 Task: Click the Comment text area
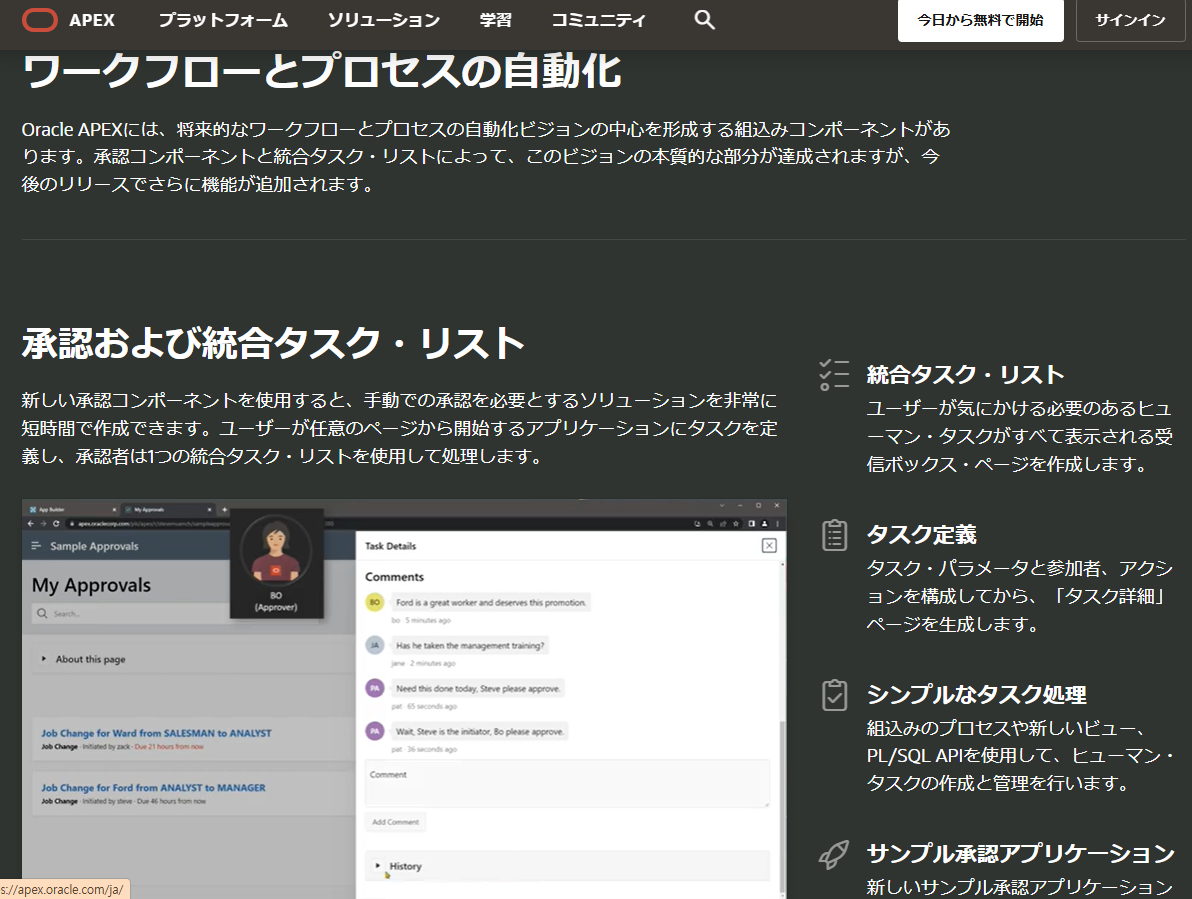point(567,783)
